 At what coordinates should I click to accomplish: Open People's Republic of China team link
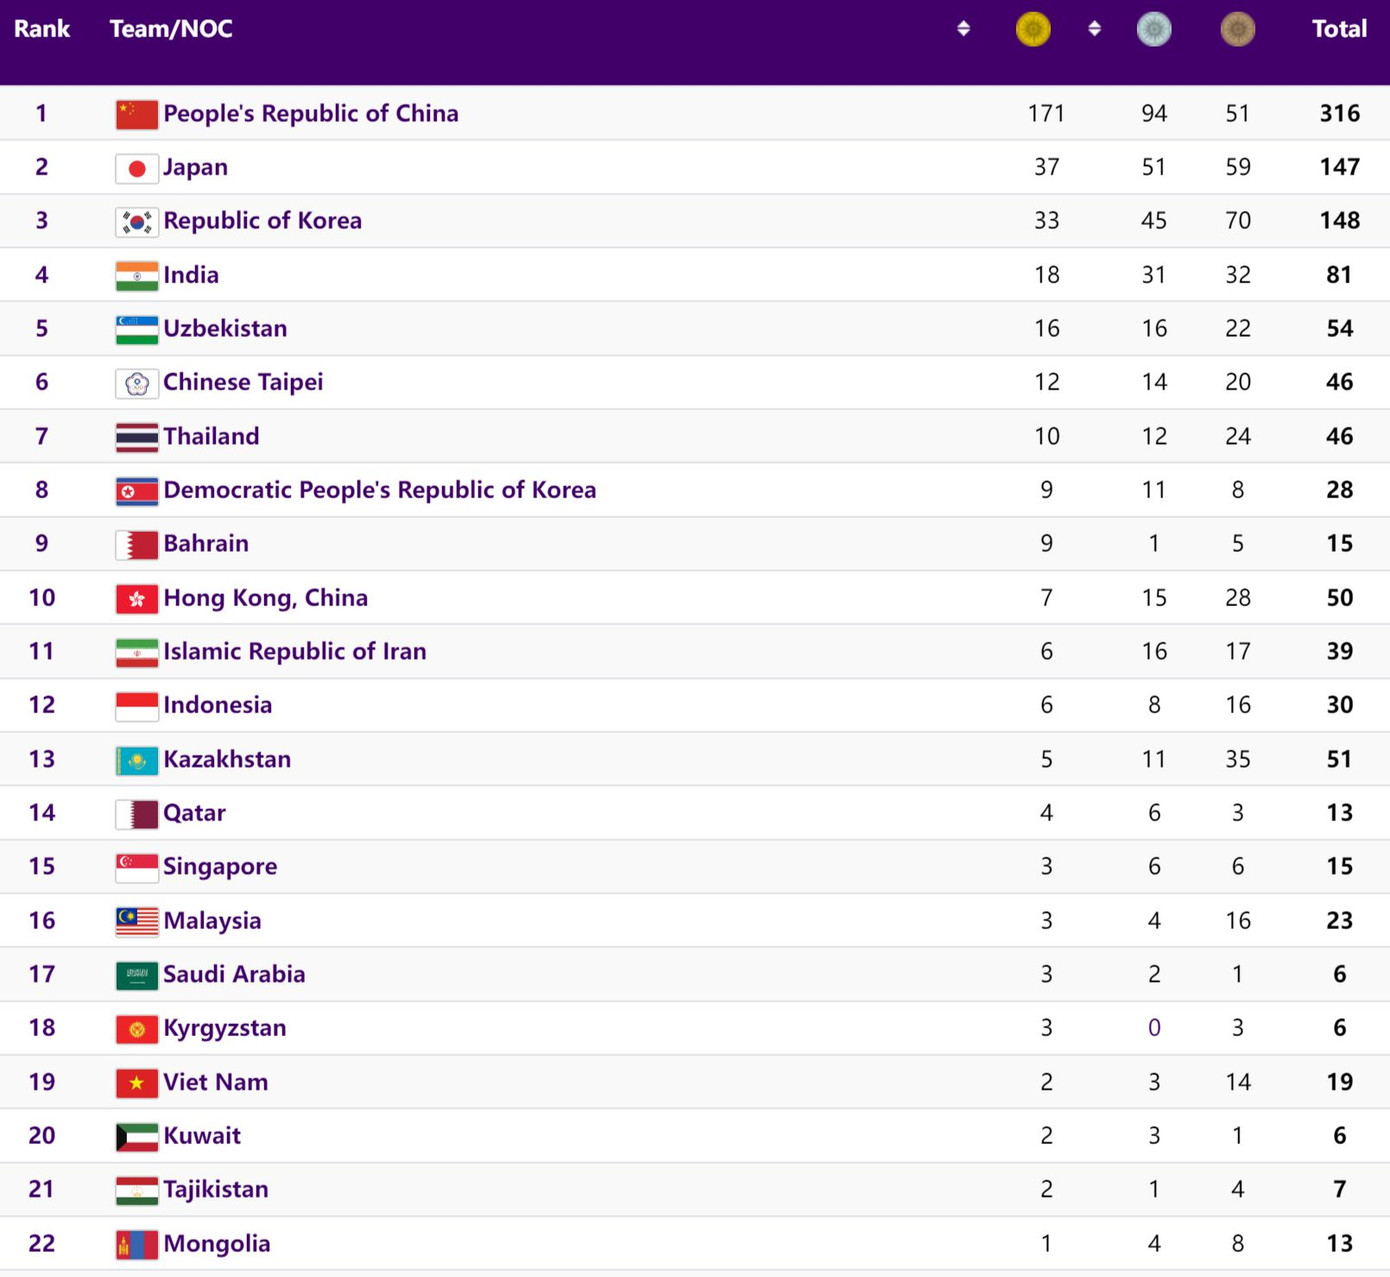[x=310, y=113]
